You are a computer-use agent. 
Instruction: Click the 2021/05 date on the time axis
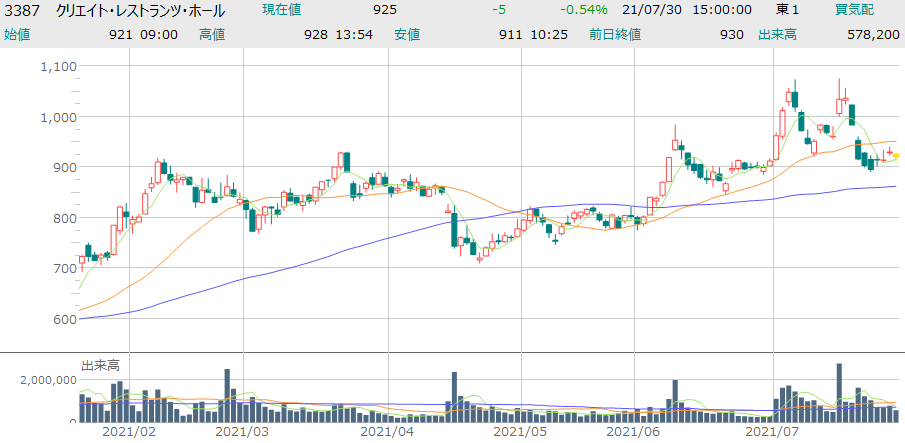[521, 432]
